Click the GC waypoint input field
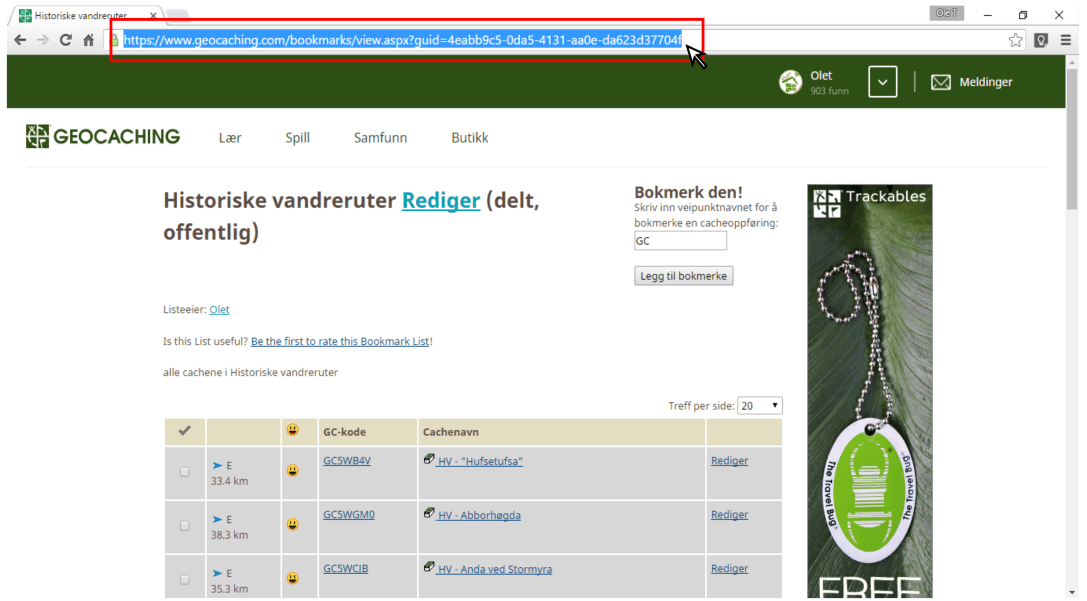The image size is (1087, 601). (x=680, y=241)
